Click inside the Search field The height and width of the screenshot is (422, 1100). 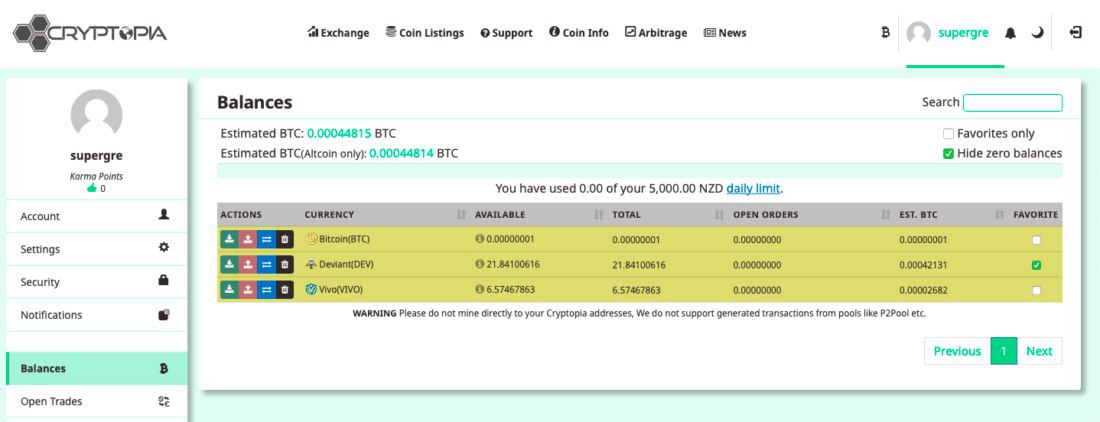pyautogui.click(x=1012, y=103)
